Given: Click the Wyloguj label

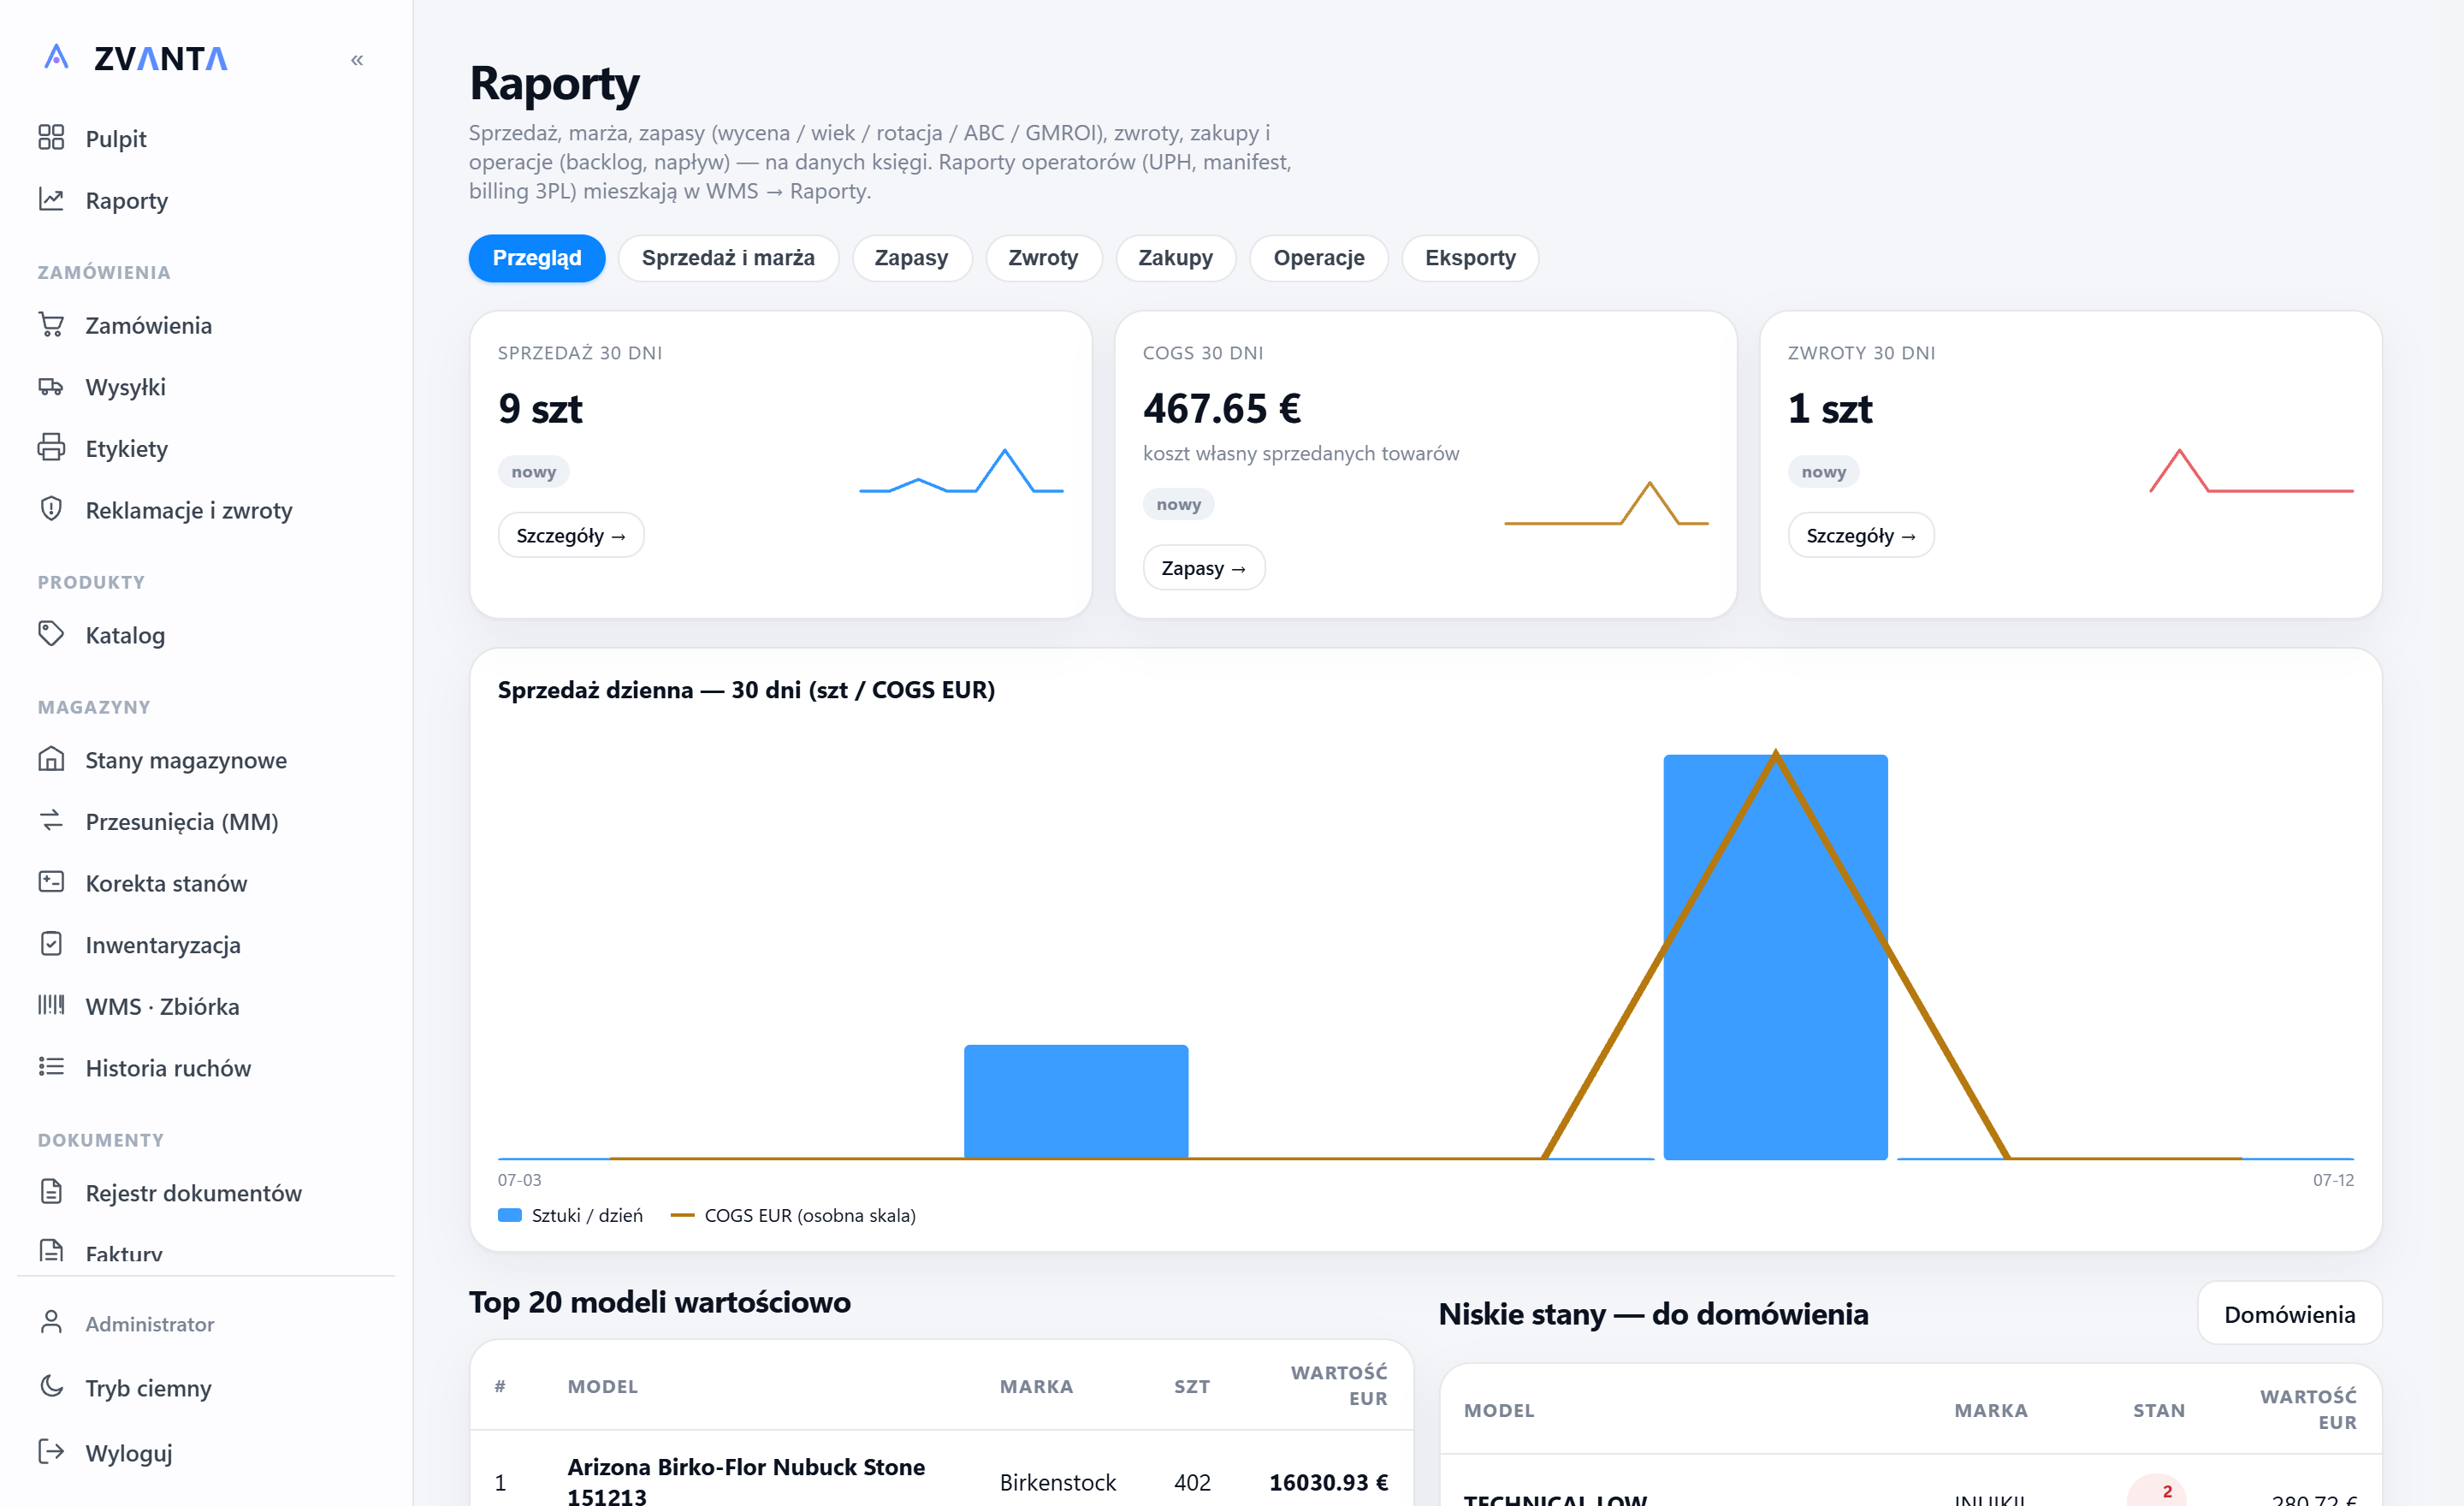Looking at the screenshot, I should point(129,1453).
